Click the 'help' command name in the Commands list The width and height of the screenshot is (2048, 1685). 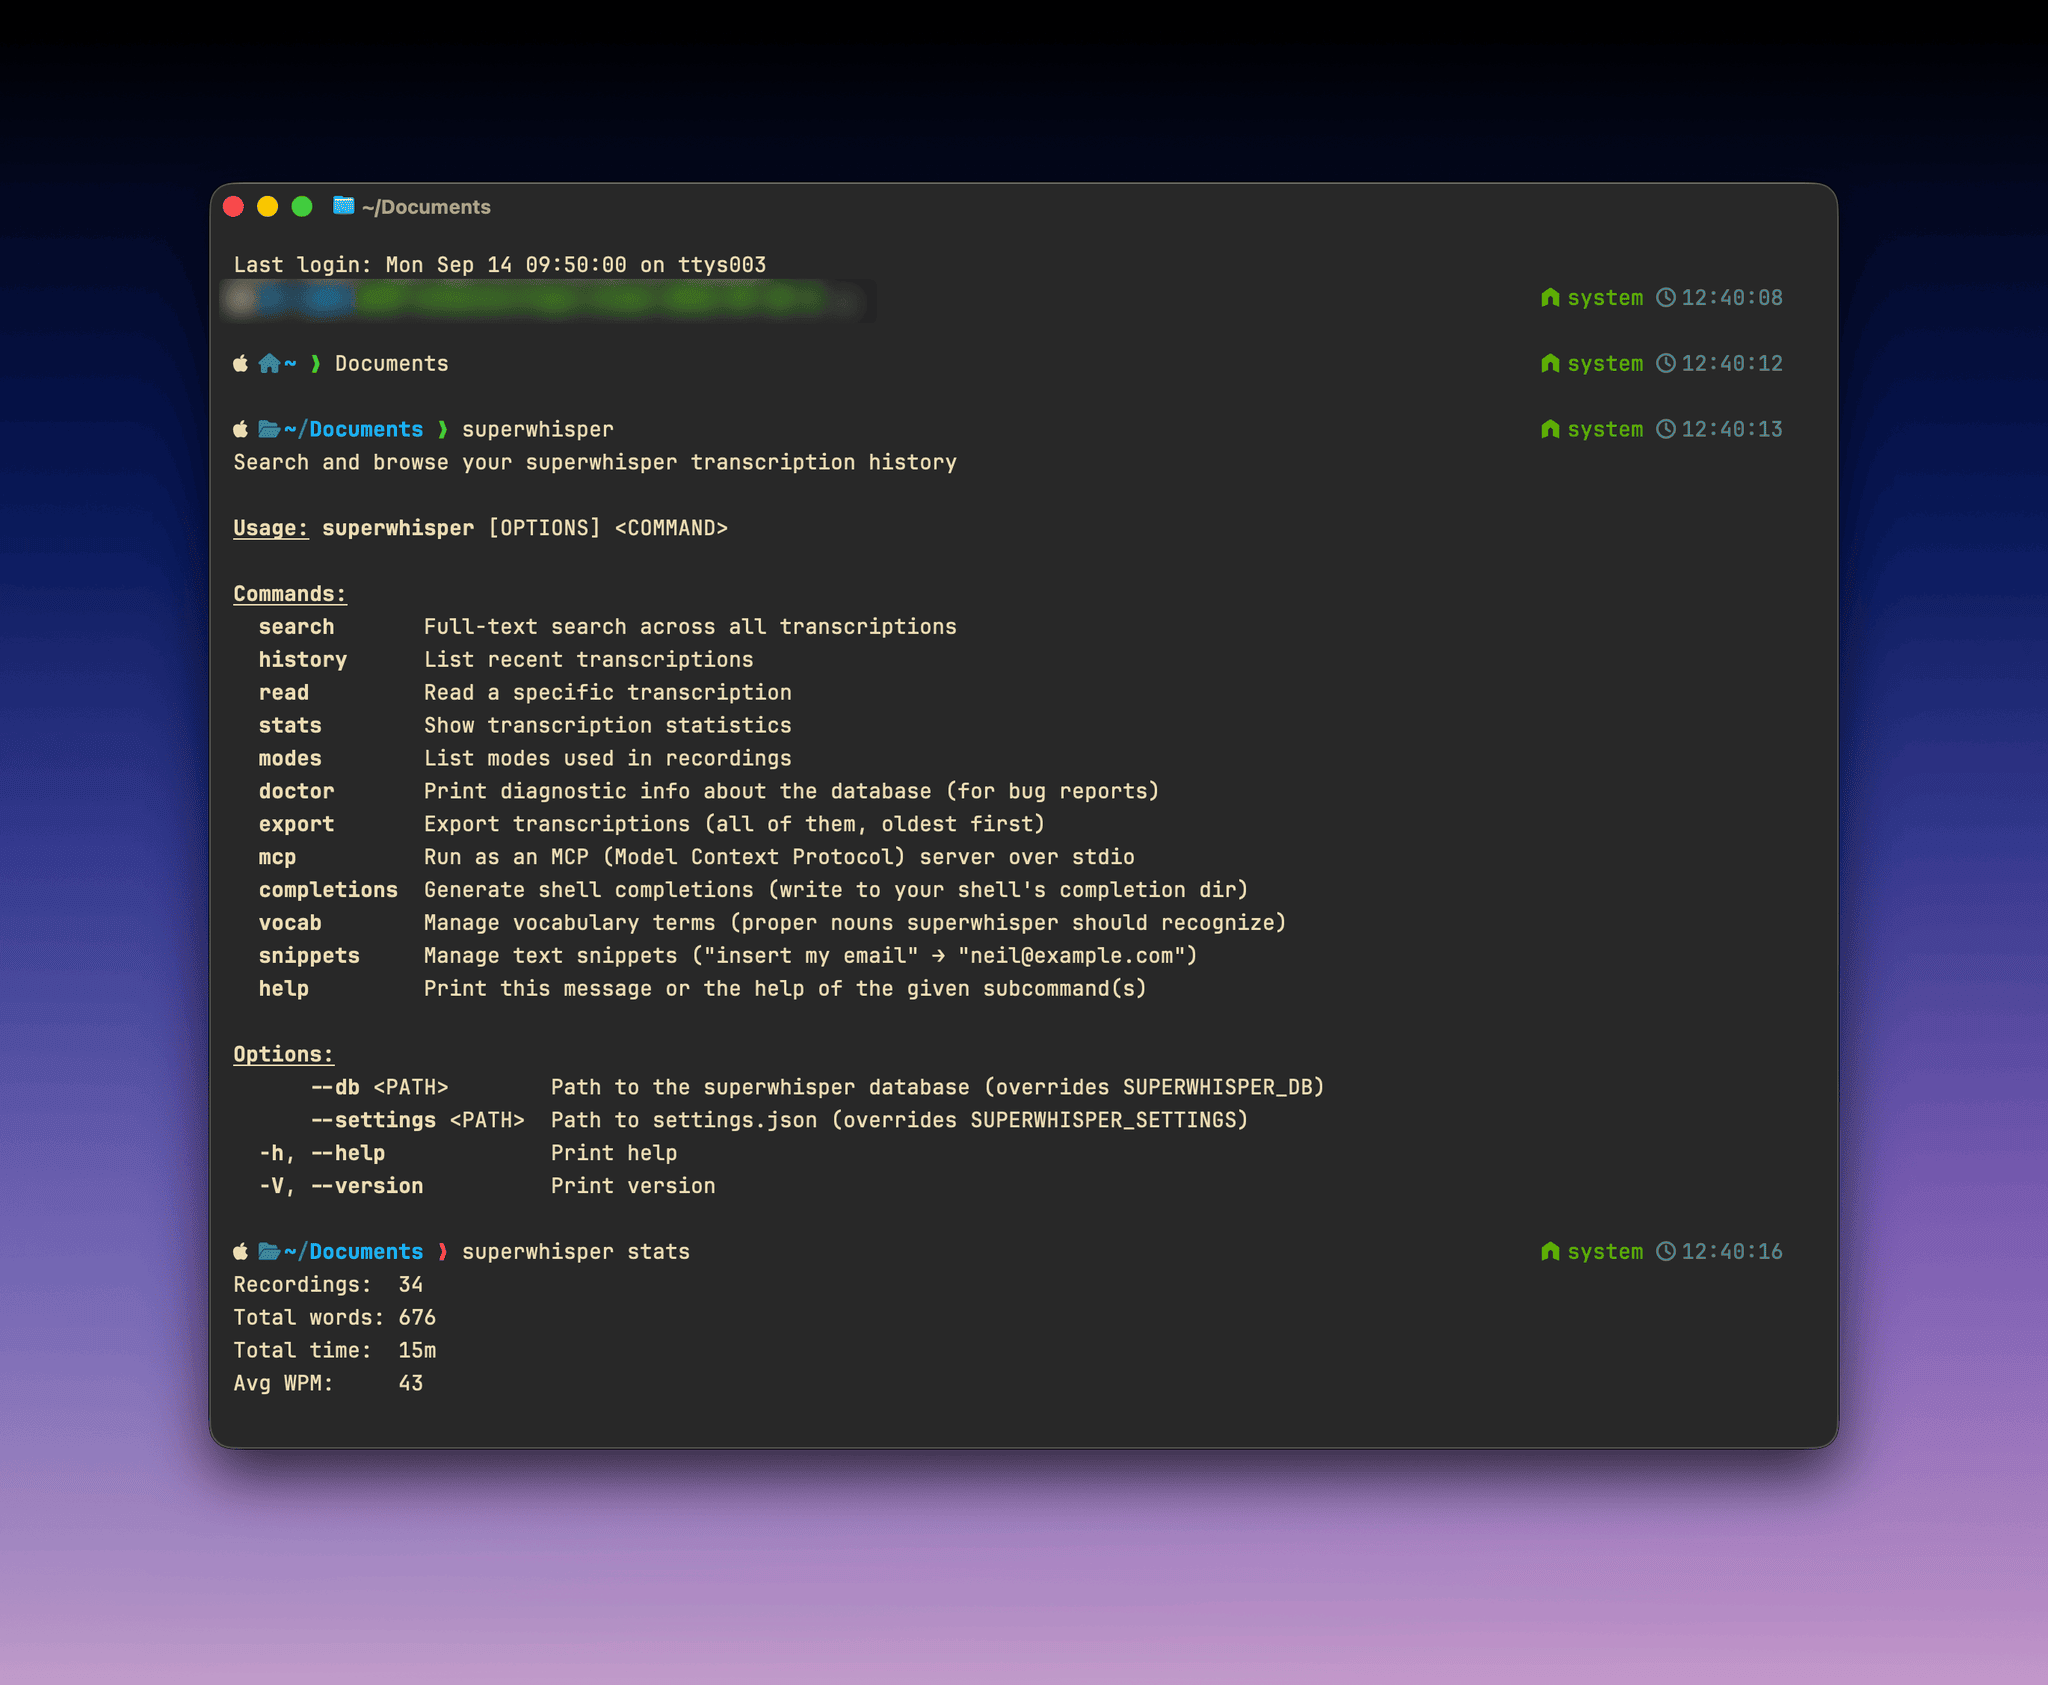(284, 989)
